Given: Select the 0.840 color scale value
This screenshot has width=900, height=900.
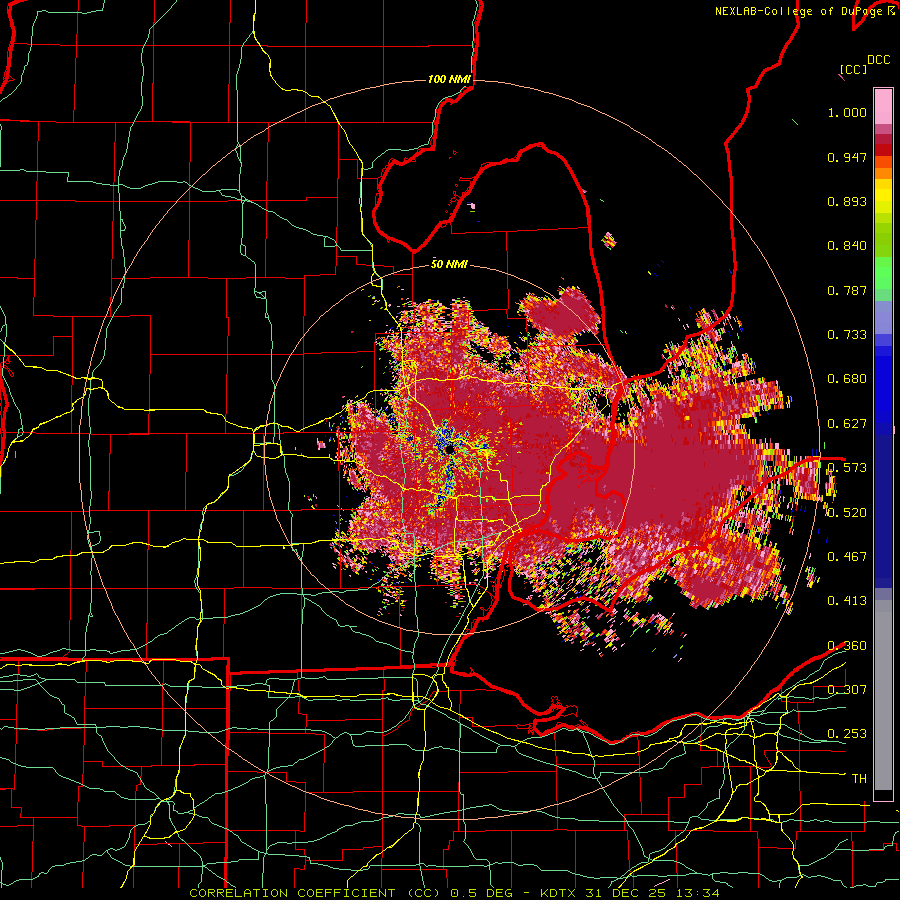Looking at the screenshot, I should [x=847, y=246].
